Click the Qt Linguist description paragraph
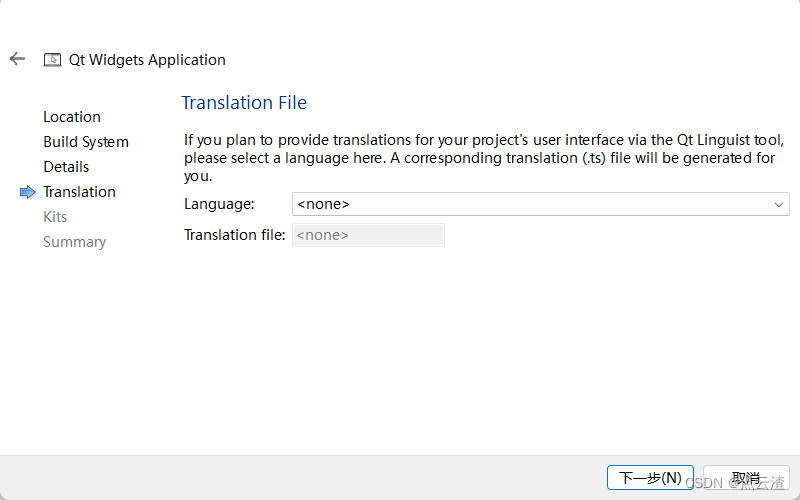Image resolution: width=800 pixels, height=500 pixels. click(480, 158)
